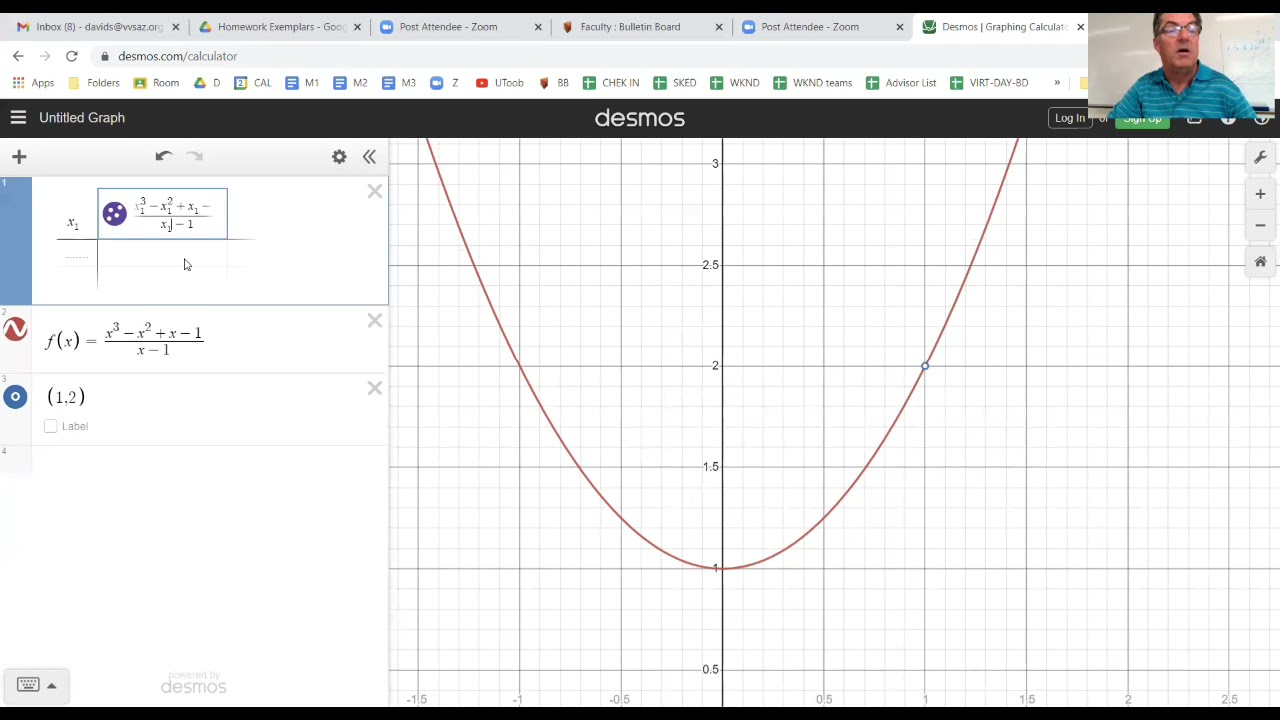
Task: Open the M2 bookmark
Action: (350, 83)
